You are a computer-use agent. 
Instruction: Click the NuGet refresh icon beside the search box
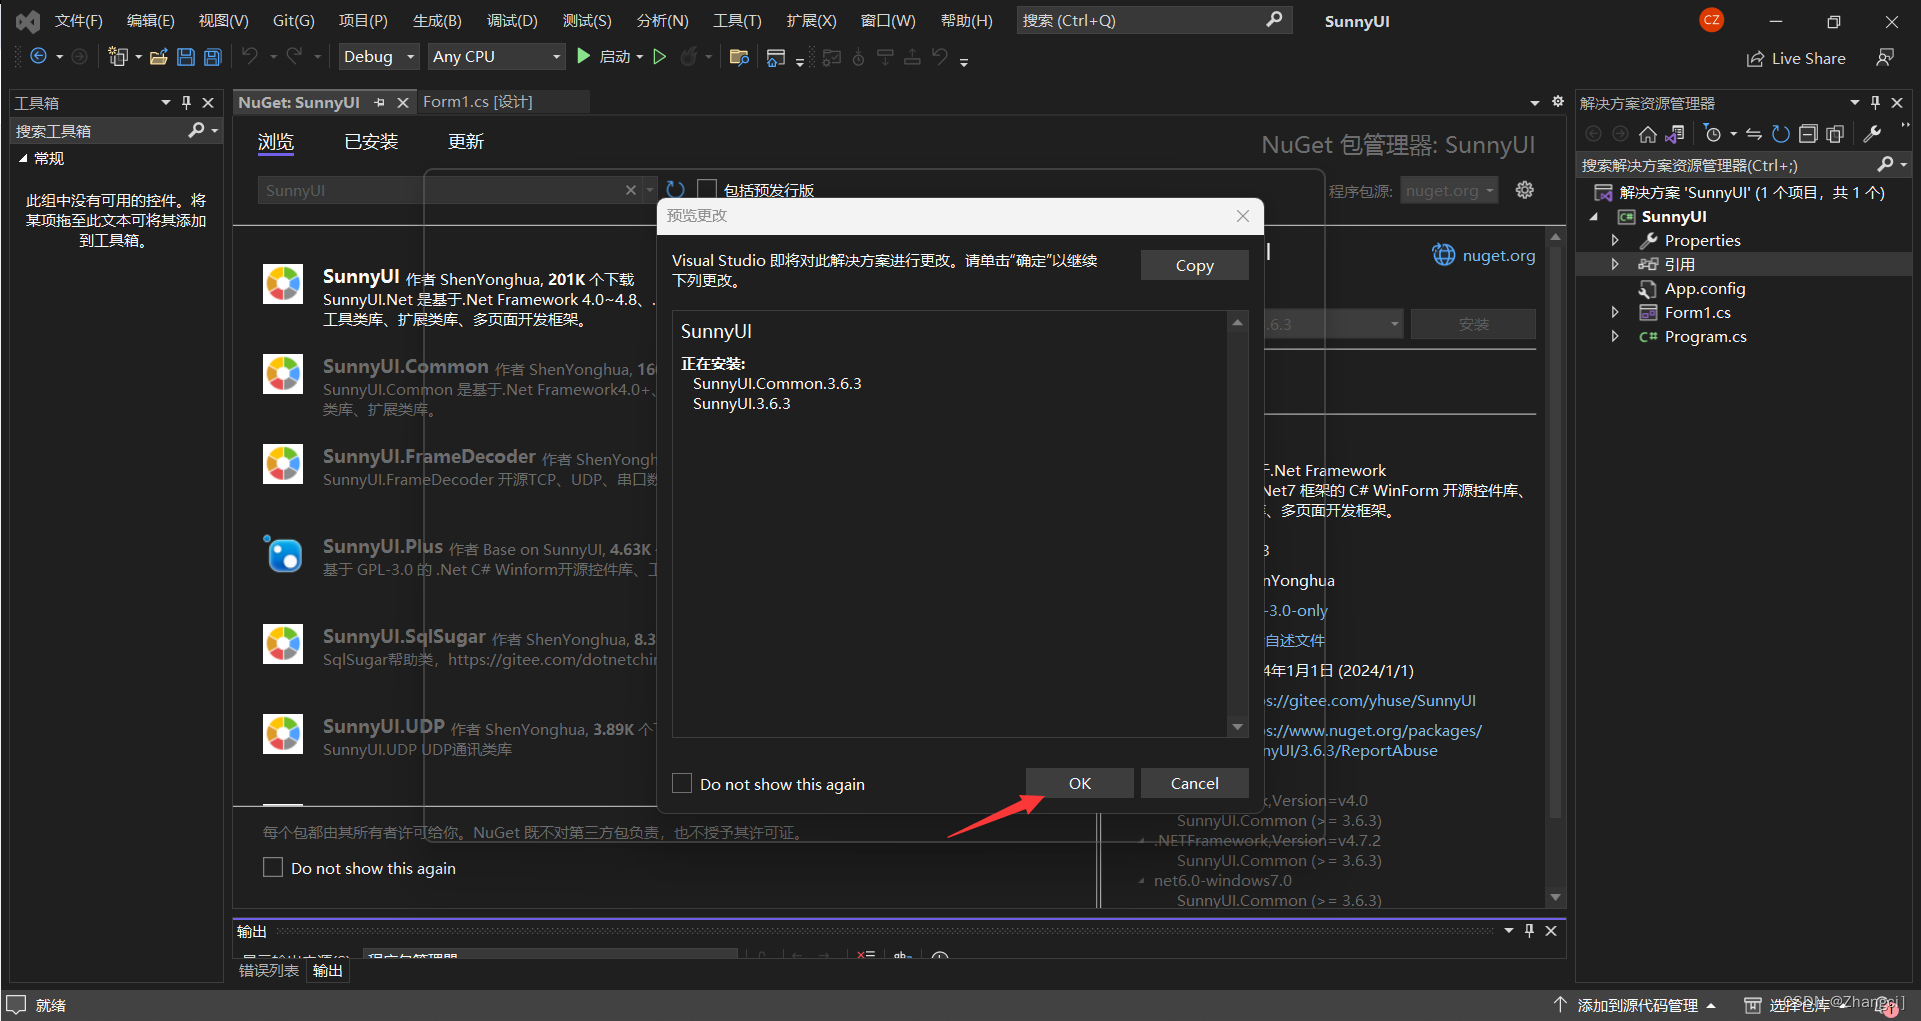pos(676,189)
